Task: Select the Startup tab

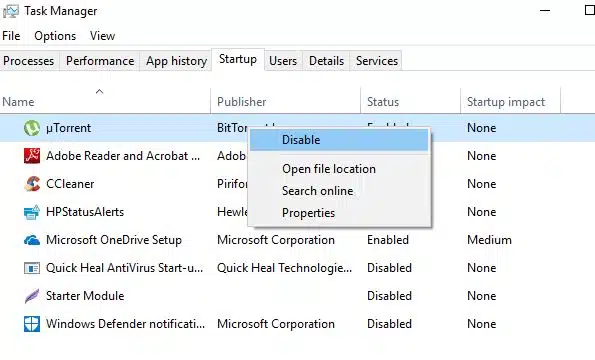Action: point(238,59)
